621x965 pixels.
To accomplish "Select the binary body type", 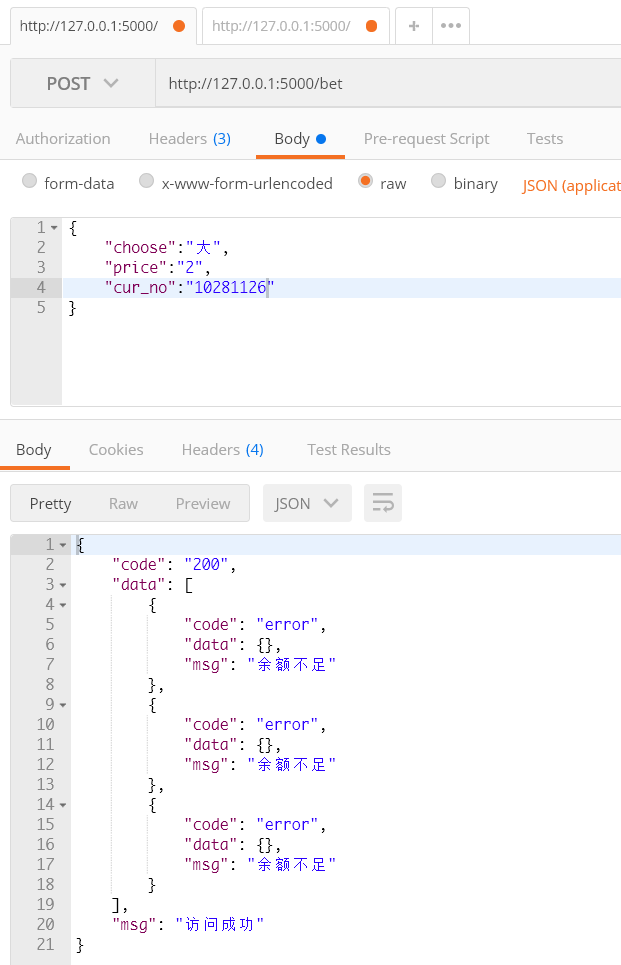I will pyautogui.click(x=438, y=182).
